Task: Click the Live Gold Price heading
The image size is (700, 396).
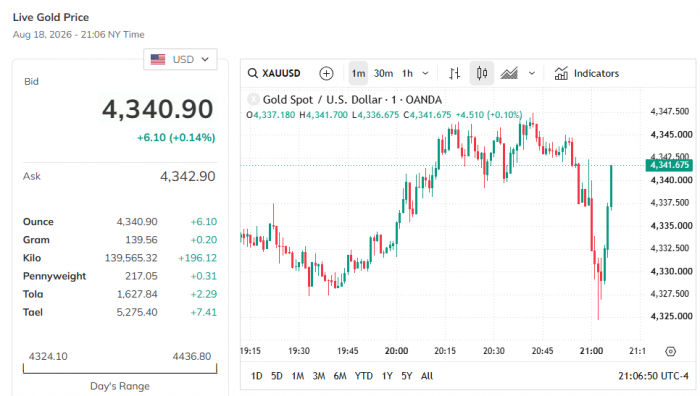Action: tap(51, 17)
